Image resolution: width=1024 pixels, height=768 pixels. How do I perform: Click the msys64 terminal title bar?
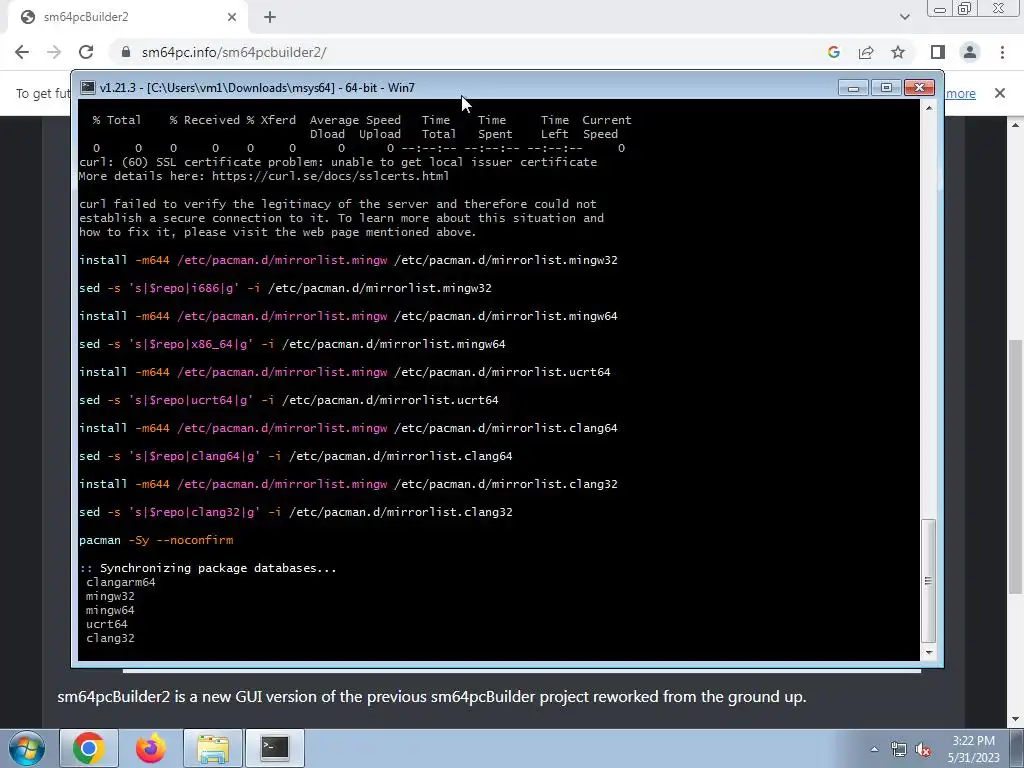coord(457,88)
